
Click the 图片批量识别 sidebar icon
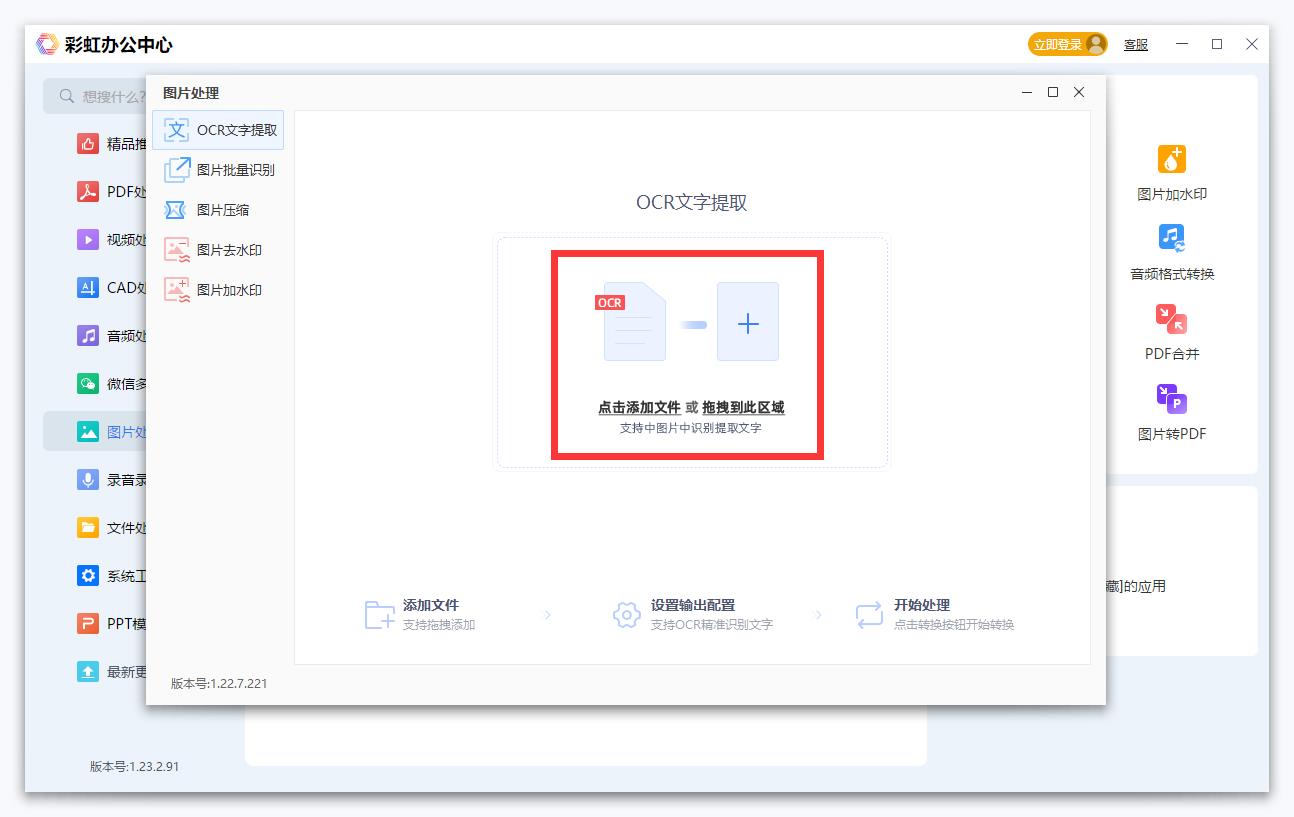pyautogui.click(x=177, y=170)
